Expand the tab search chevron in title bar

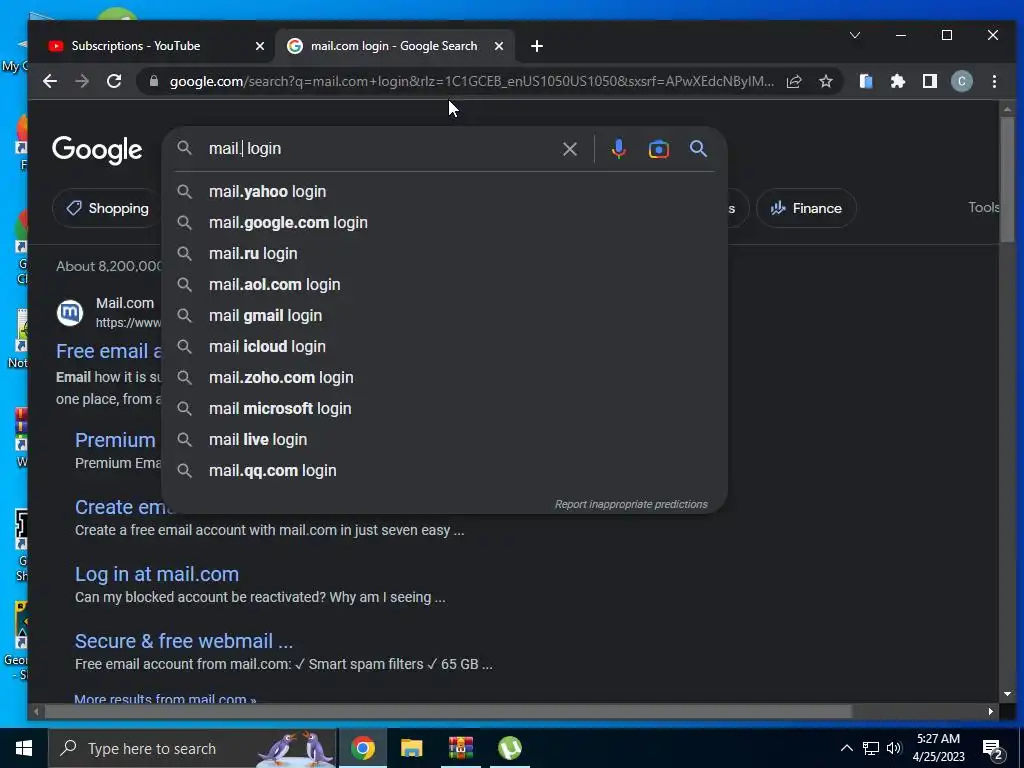pos(855,35)
